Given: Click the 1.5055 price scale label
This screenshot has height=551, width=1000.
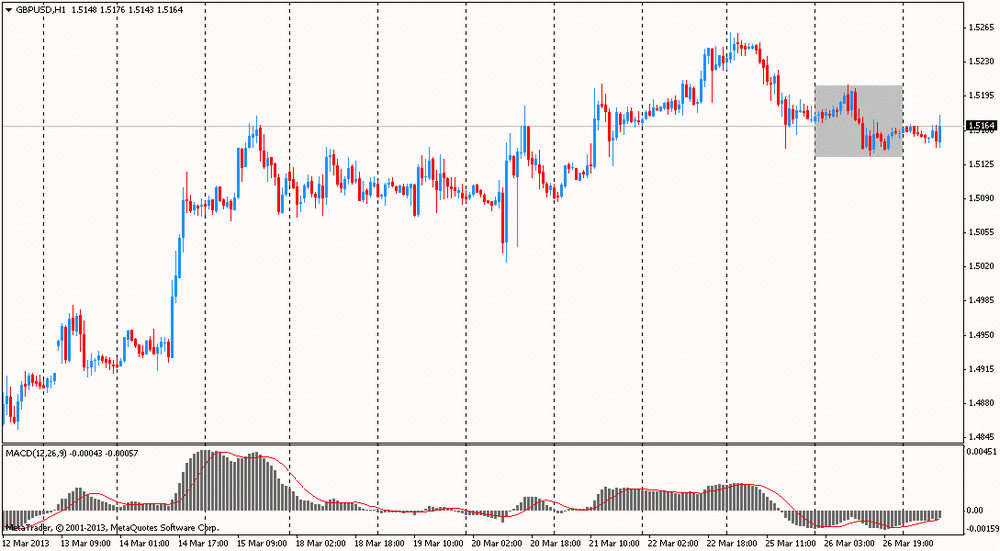Looking at the screenshot, I should [x=981, y=232].
